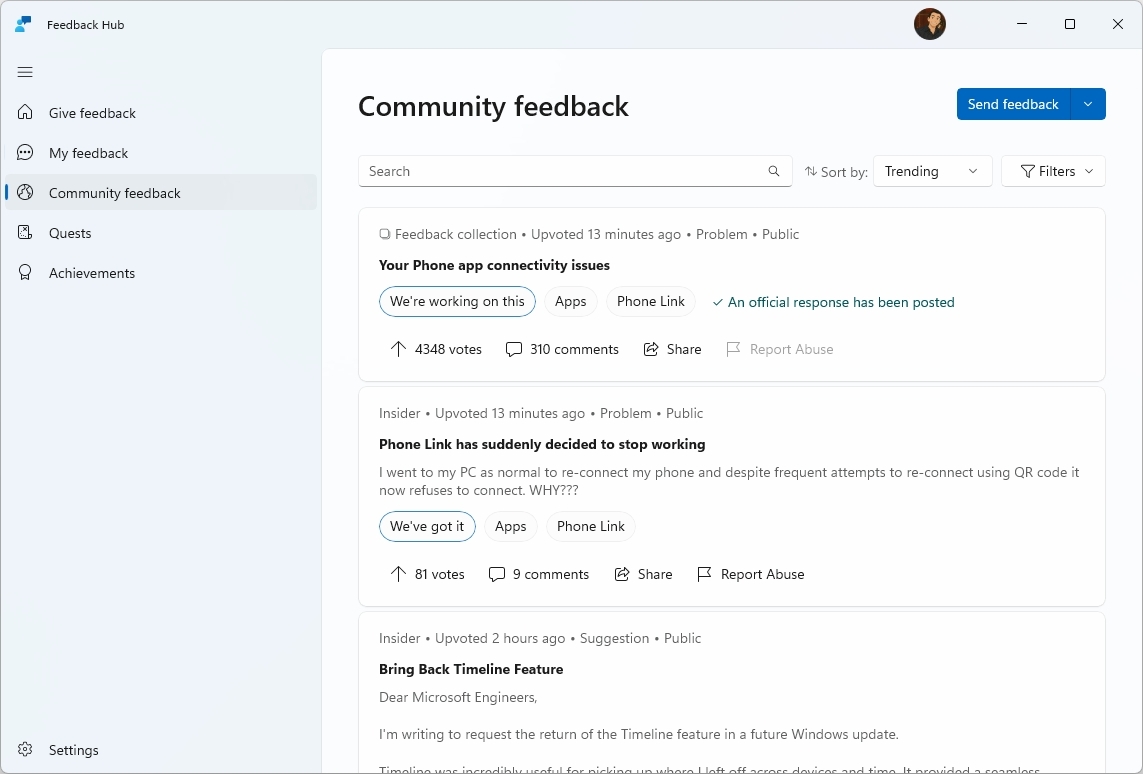
Task: Open your account profile picture
Action: [x=930, y=24]
